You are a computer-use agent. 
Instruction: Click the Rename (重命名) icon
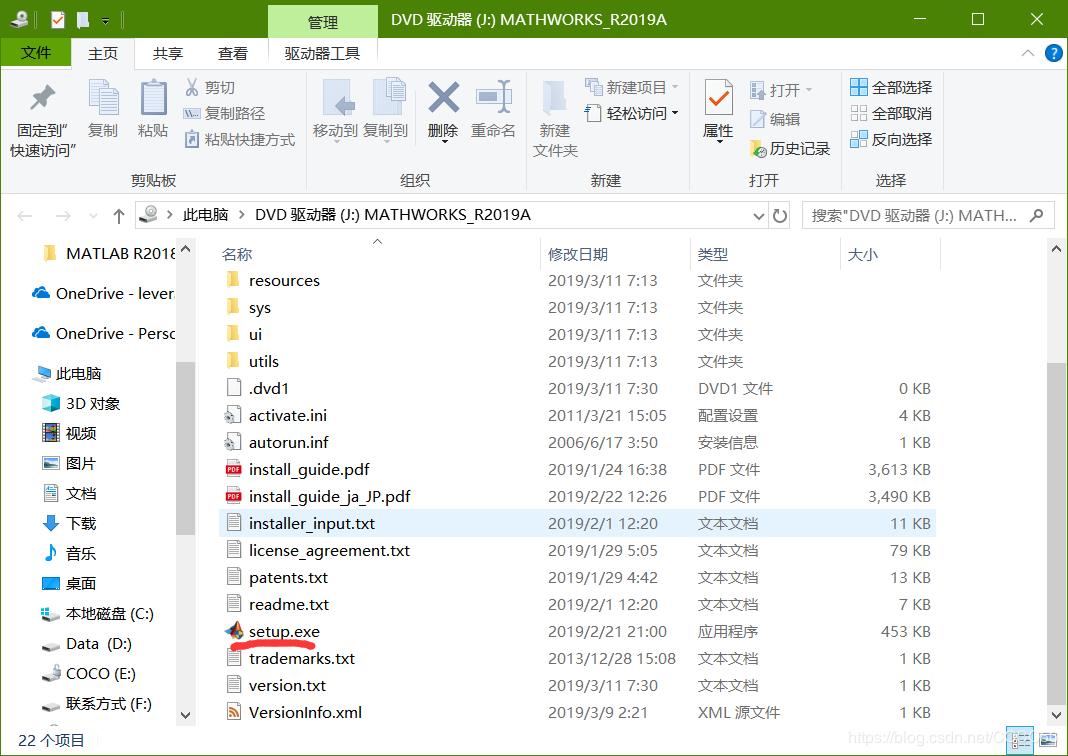click(x=494, y=97)
